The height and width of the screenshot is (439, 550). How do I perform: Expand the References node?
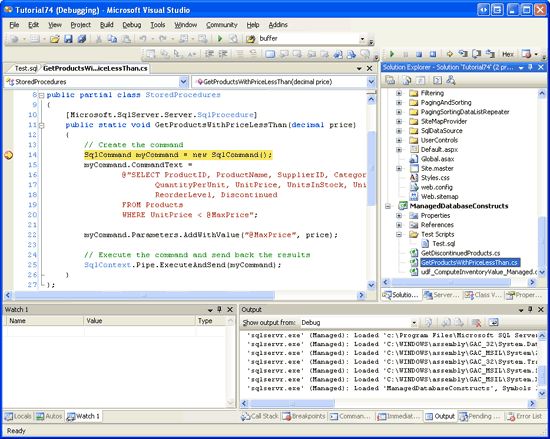(x=399, y=225)
